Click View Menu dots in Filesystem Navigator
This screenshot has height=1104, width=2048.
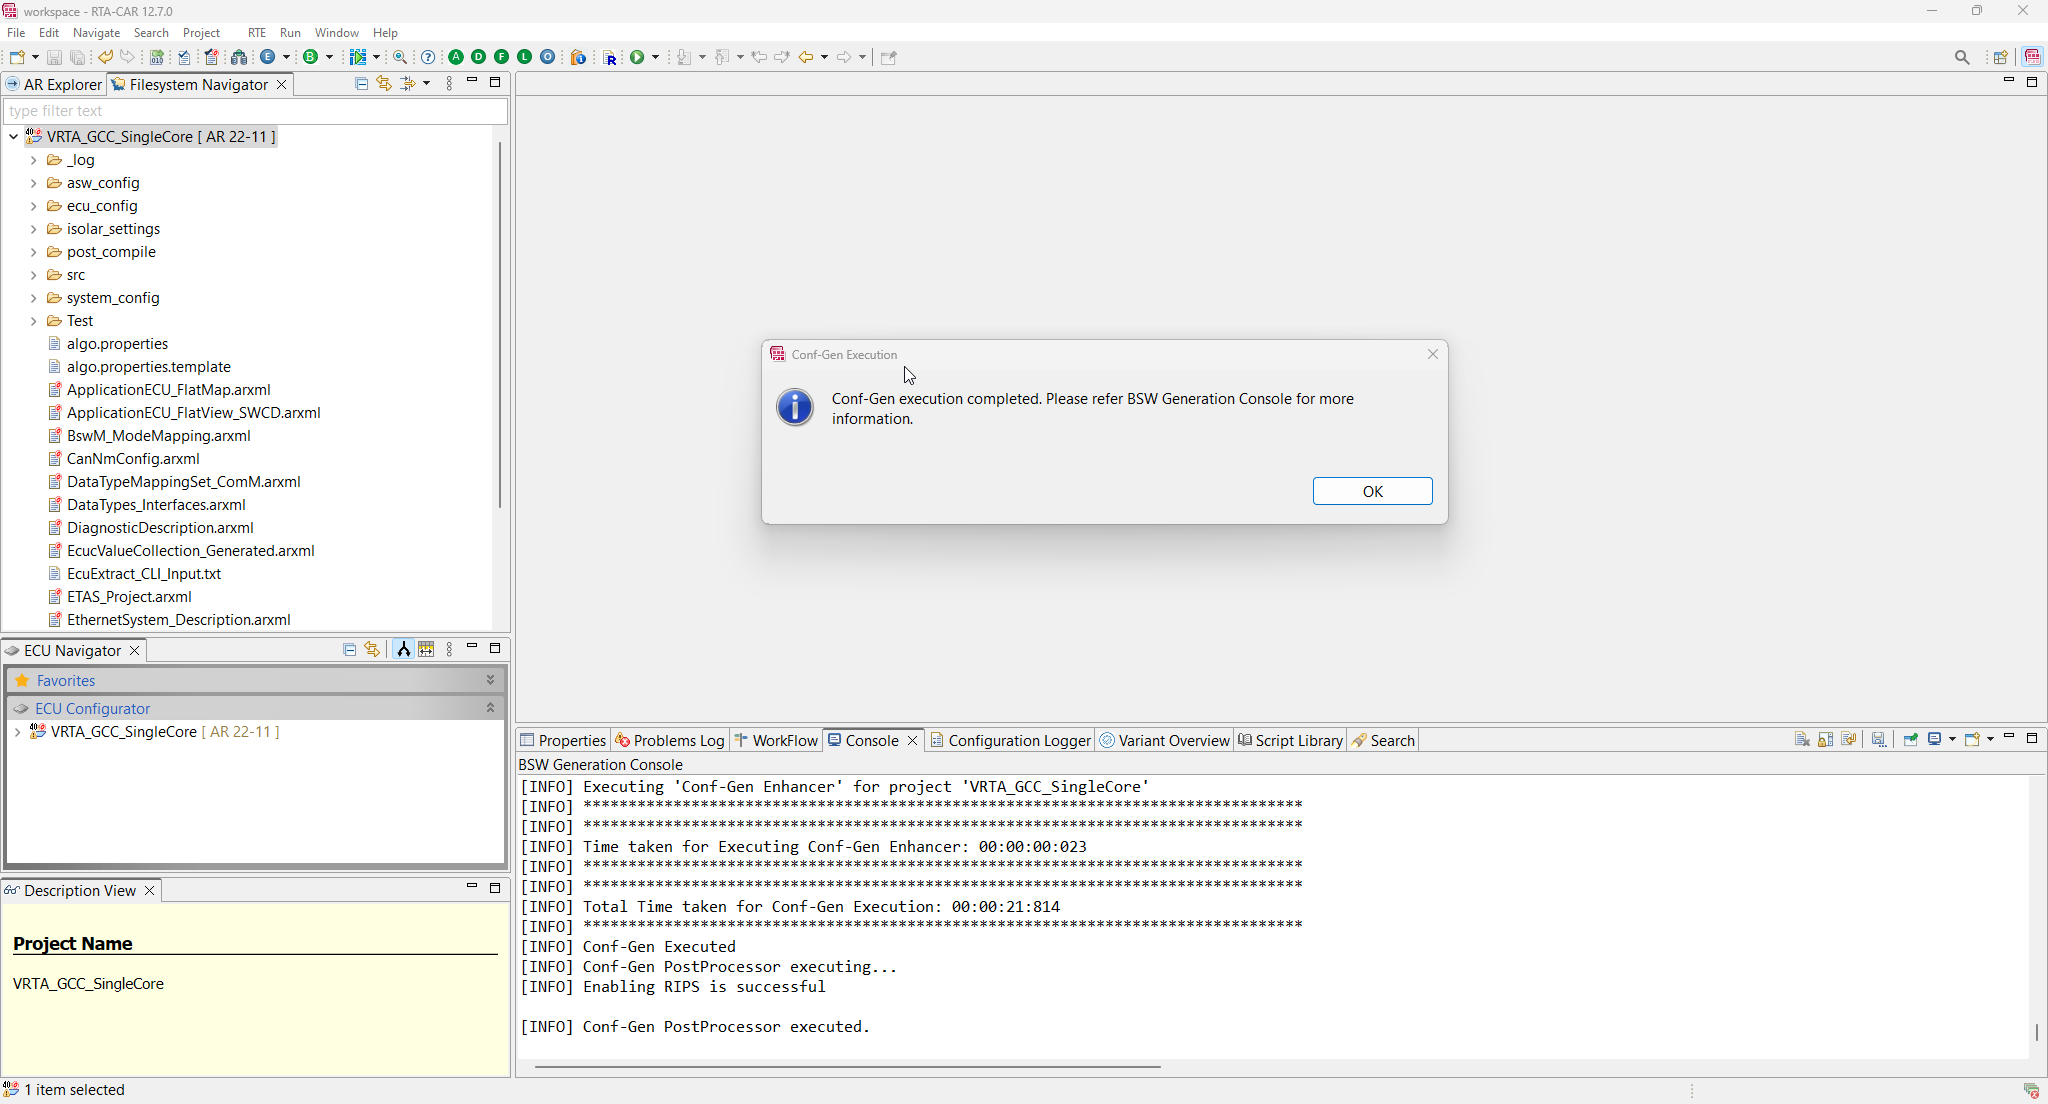(449, 84)
